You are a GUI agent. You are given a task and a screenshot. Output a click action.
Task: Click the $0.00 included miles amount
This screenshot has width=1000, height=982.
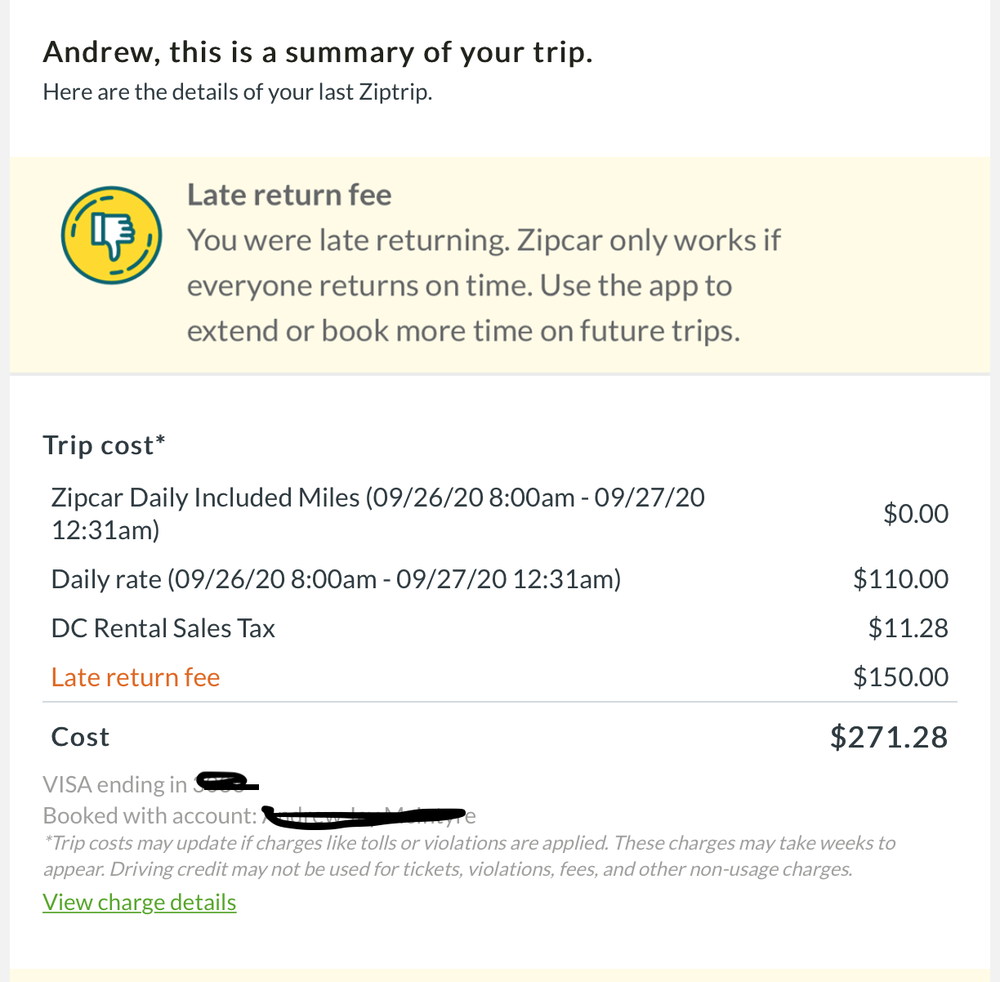(915, 514)
